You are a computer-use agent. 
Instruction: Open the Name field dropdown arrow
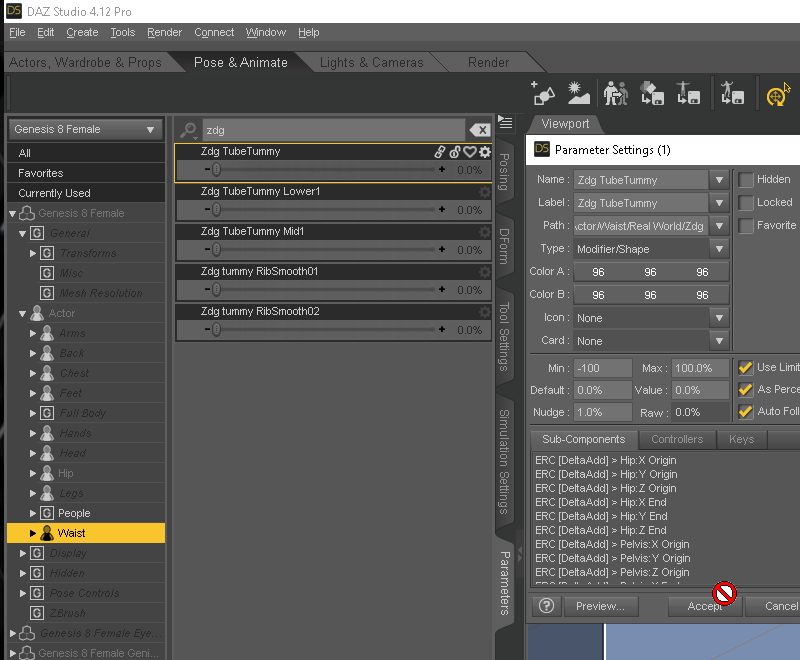(x=719, y=180)
